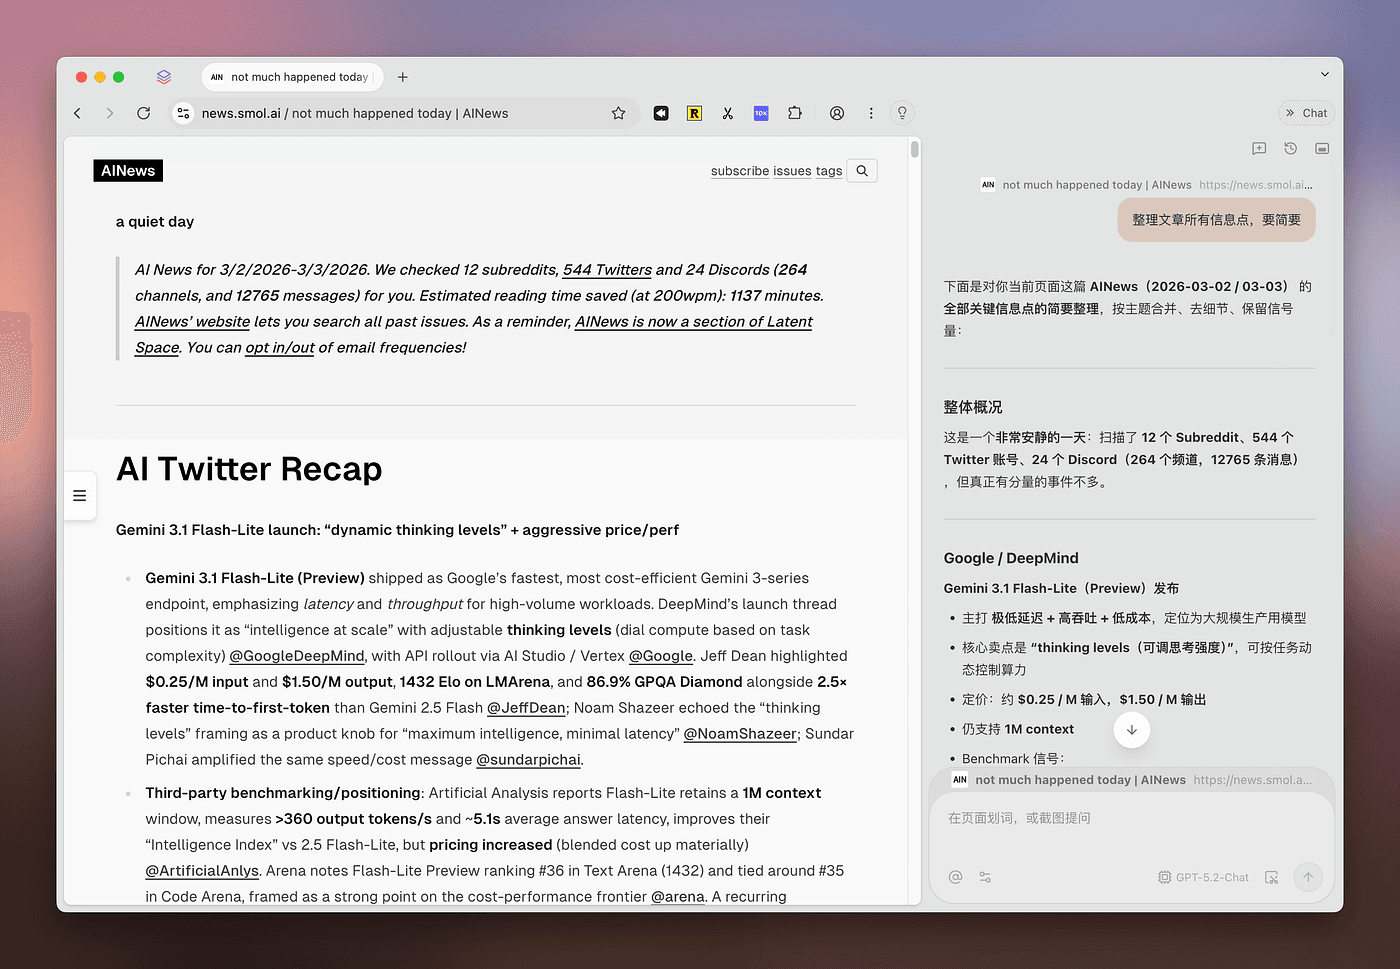
Task: Click the web page vertical scrollbar
Action: coord(914,150)
